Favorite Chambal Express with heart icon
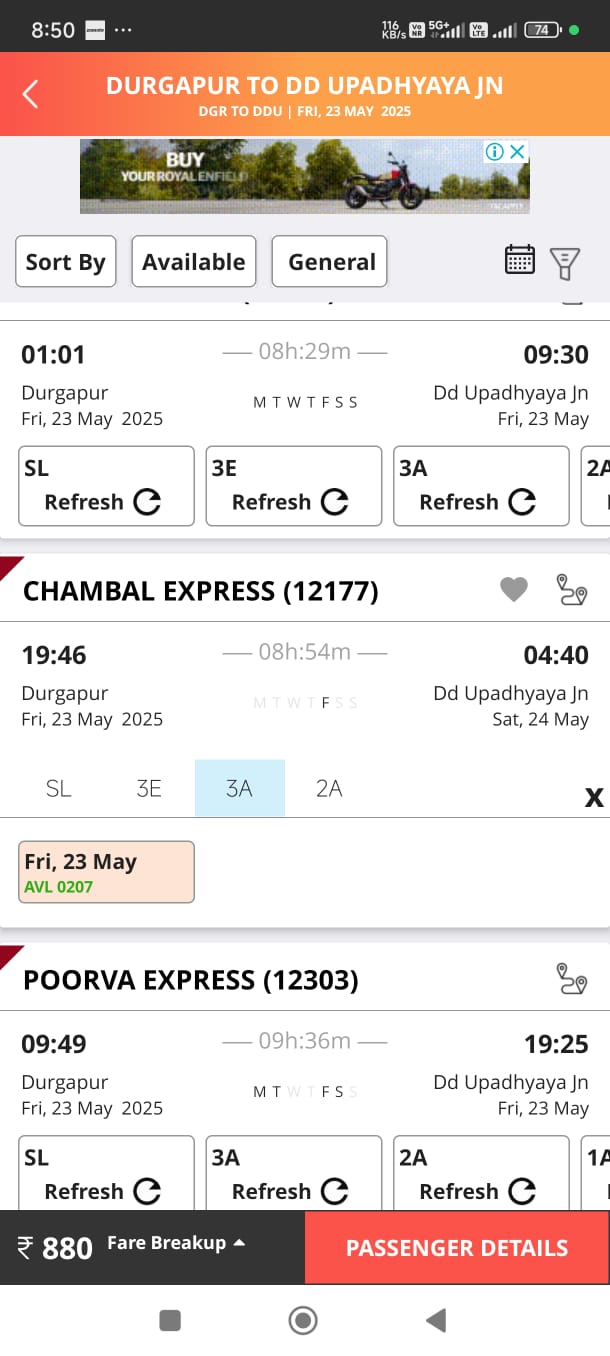 coord(514,590)
